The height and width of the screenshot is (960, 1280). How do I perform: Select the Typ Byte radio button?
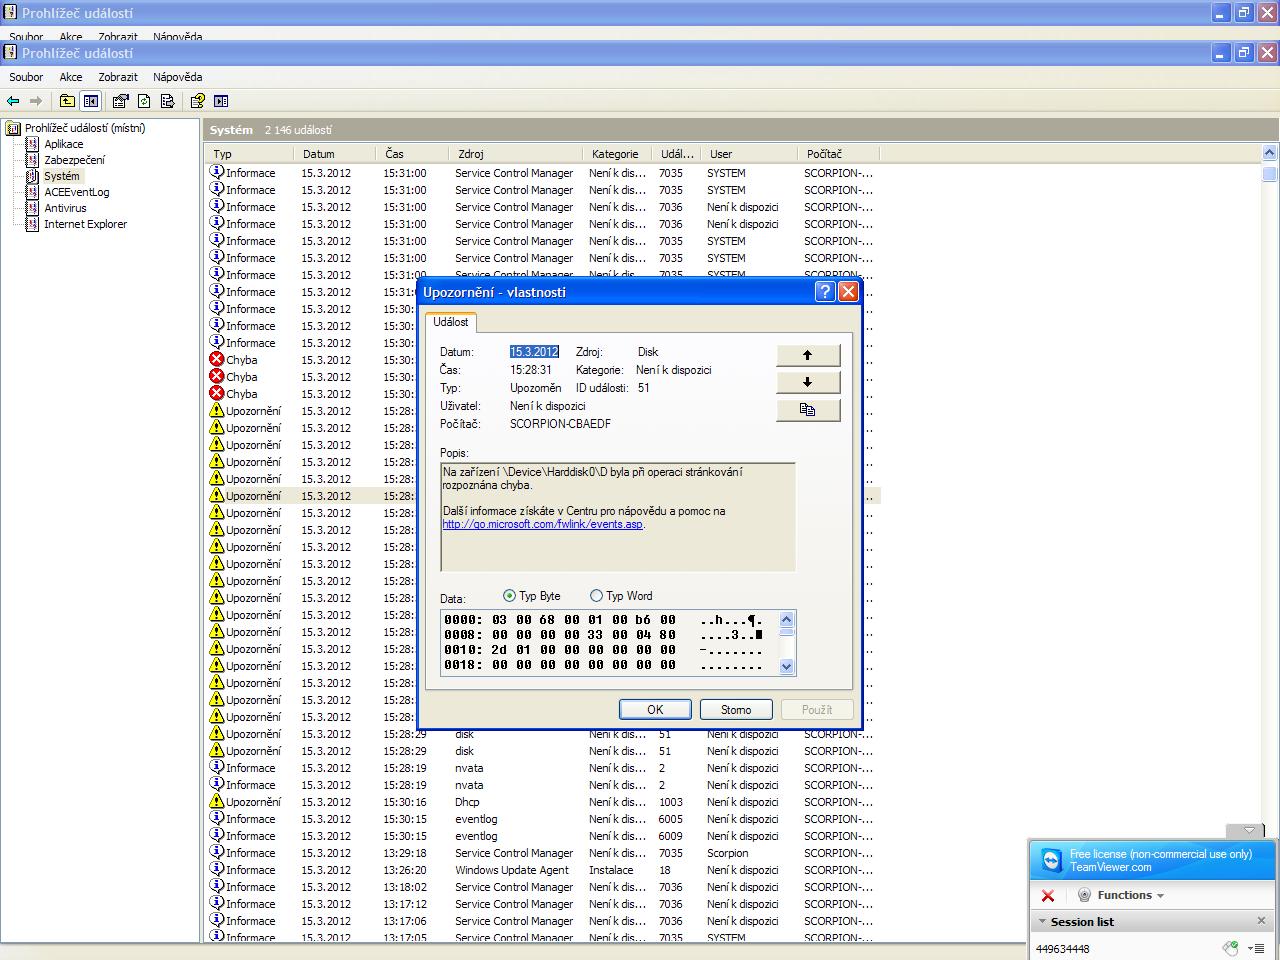pyautogui.click(x=509, y=596)
